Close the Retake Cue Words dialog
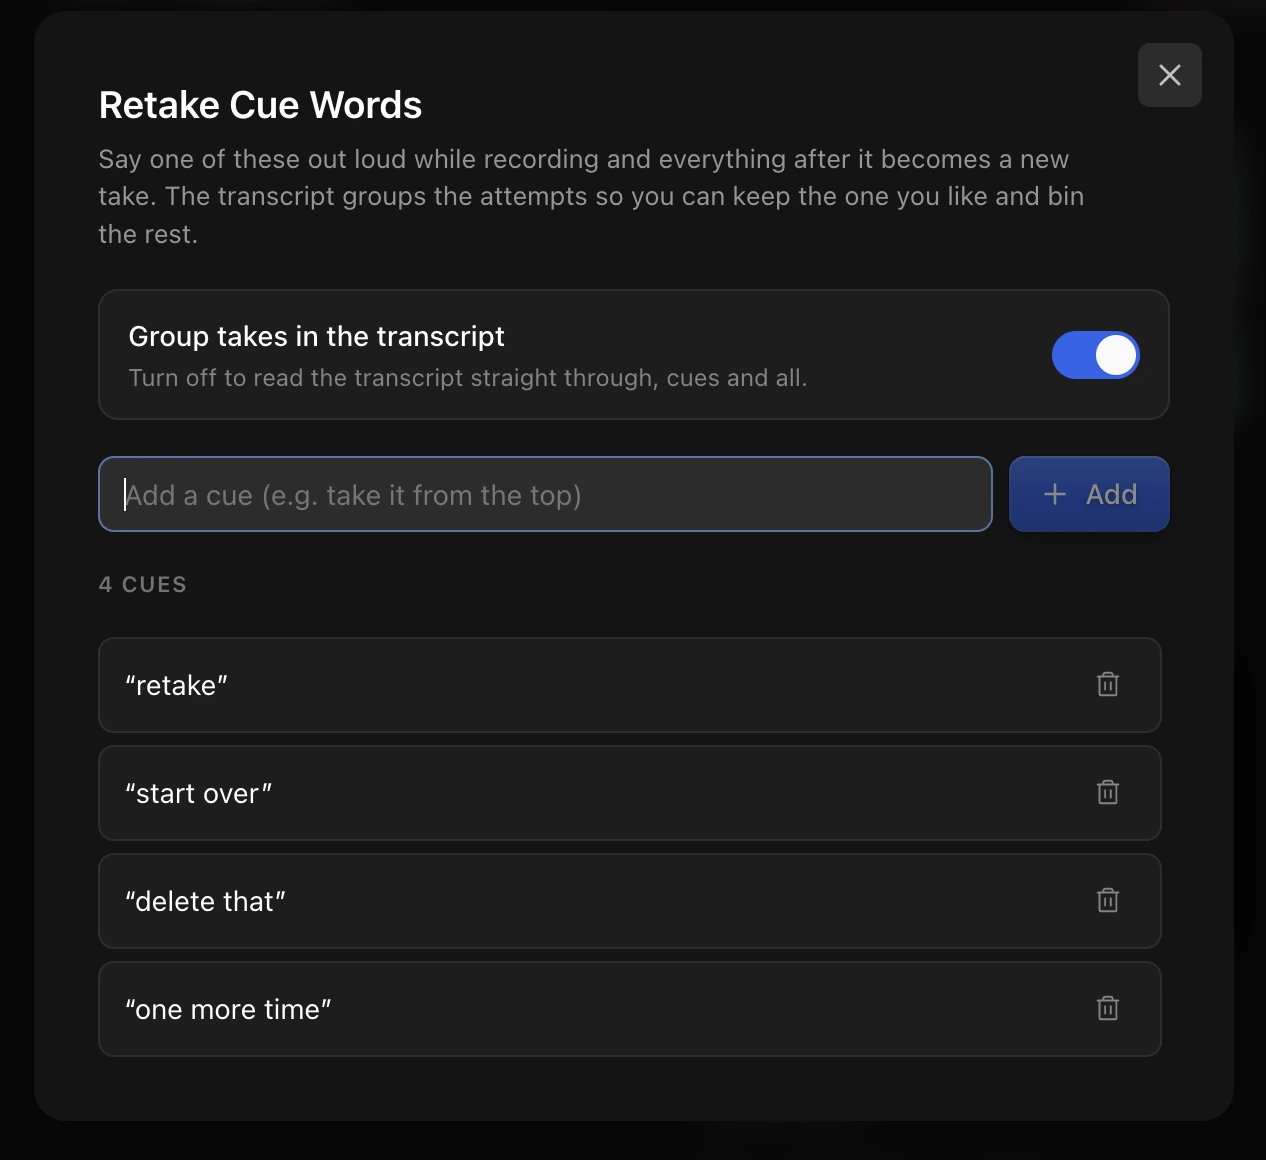Image resolution: width=1266 pixels, height=1160 pixels. (1170, 75)
